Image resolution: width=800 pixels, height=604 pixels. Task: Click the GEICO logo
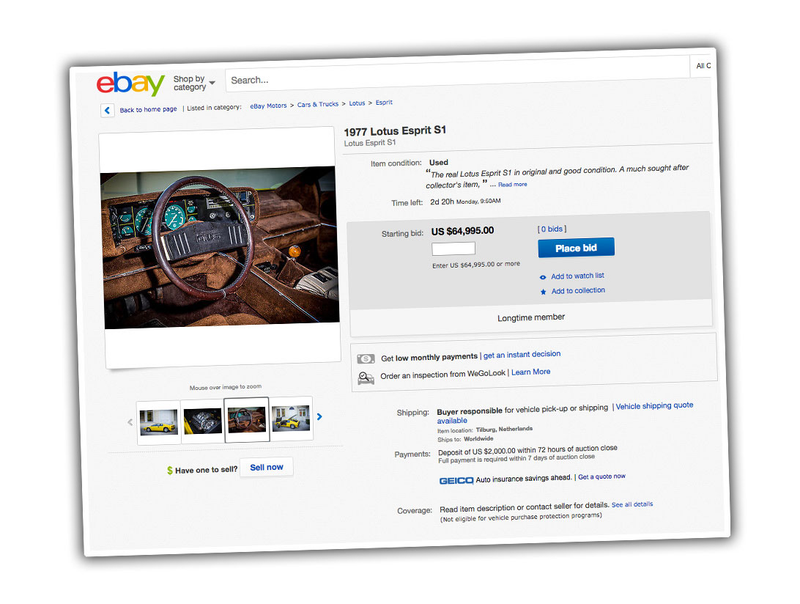tap(456, 481)
